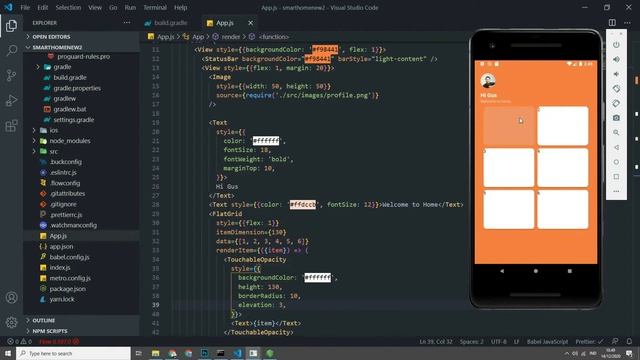The height and width of the screenshot is (360, 640).
Task: Click the emulator zoom icon
Action: 616,133
